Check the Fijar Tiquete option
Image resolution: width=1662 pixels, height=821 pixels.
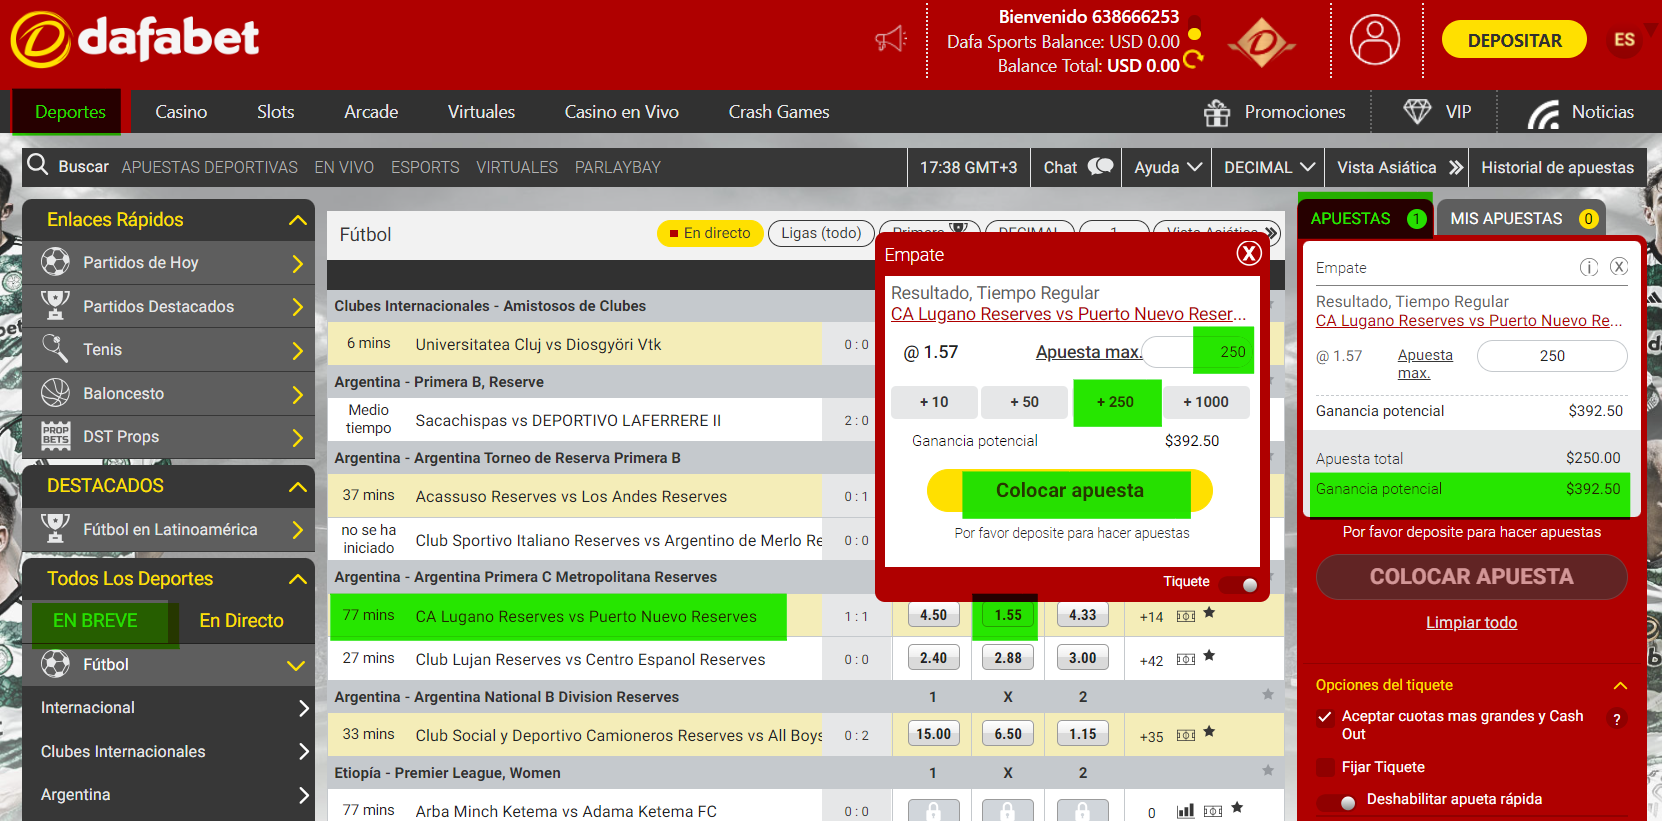[x=1325, y=767]
